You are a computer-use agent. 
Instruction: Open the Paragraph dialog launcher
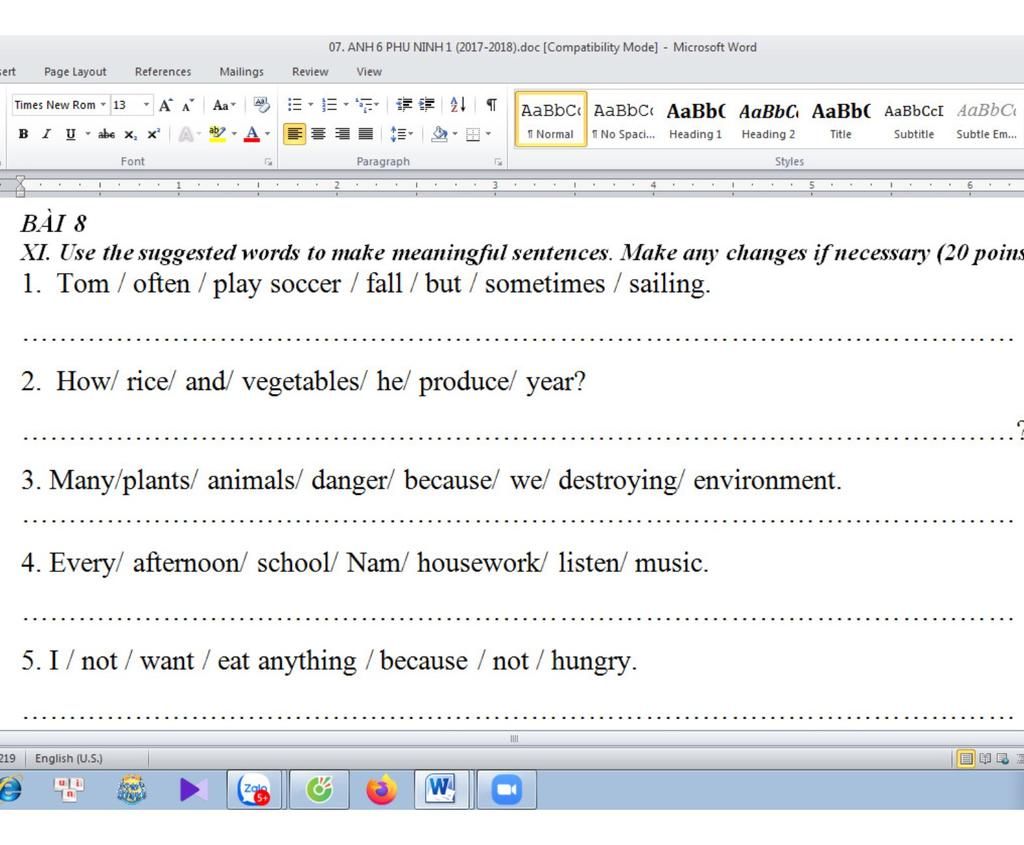pyautogui.click(x=498, y=161)
